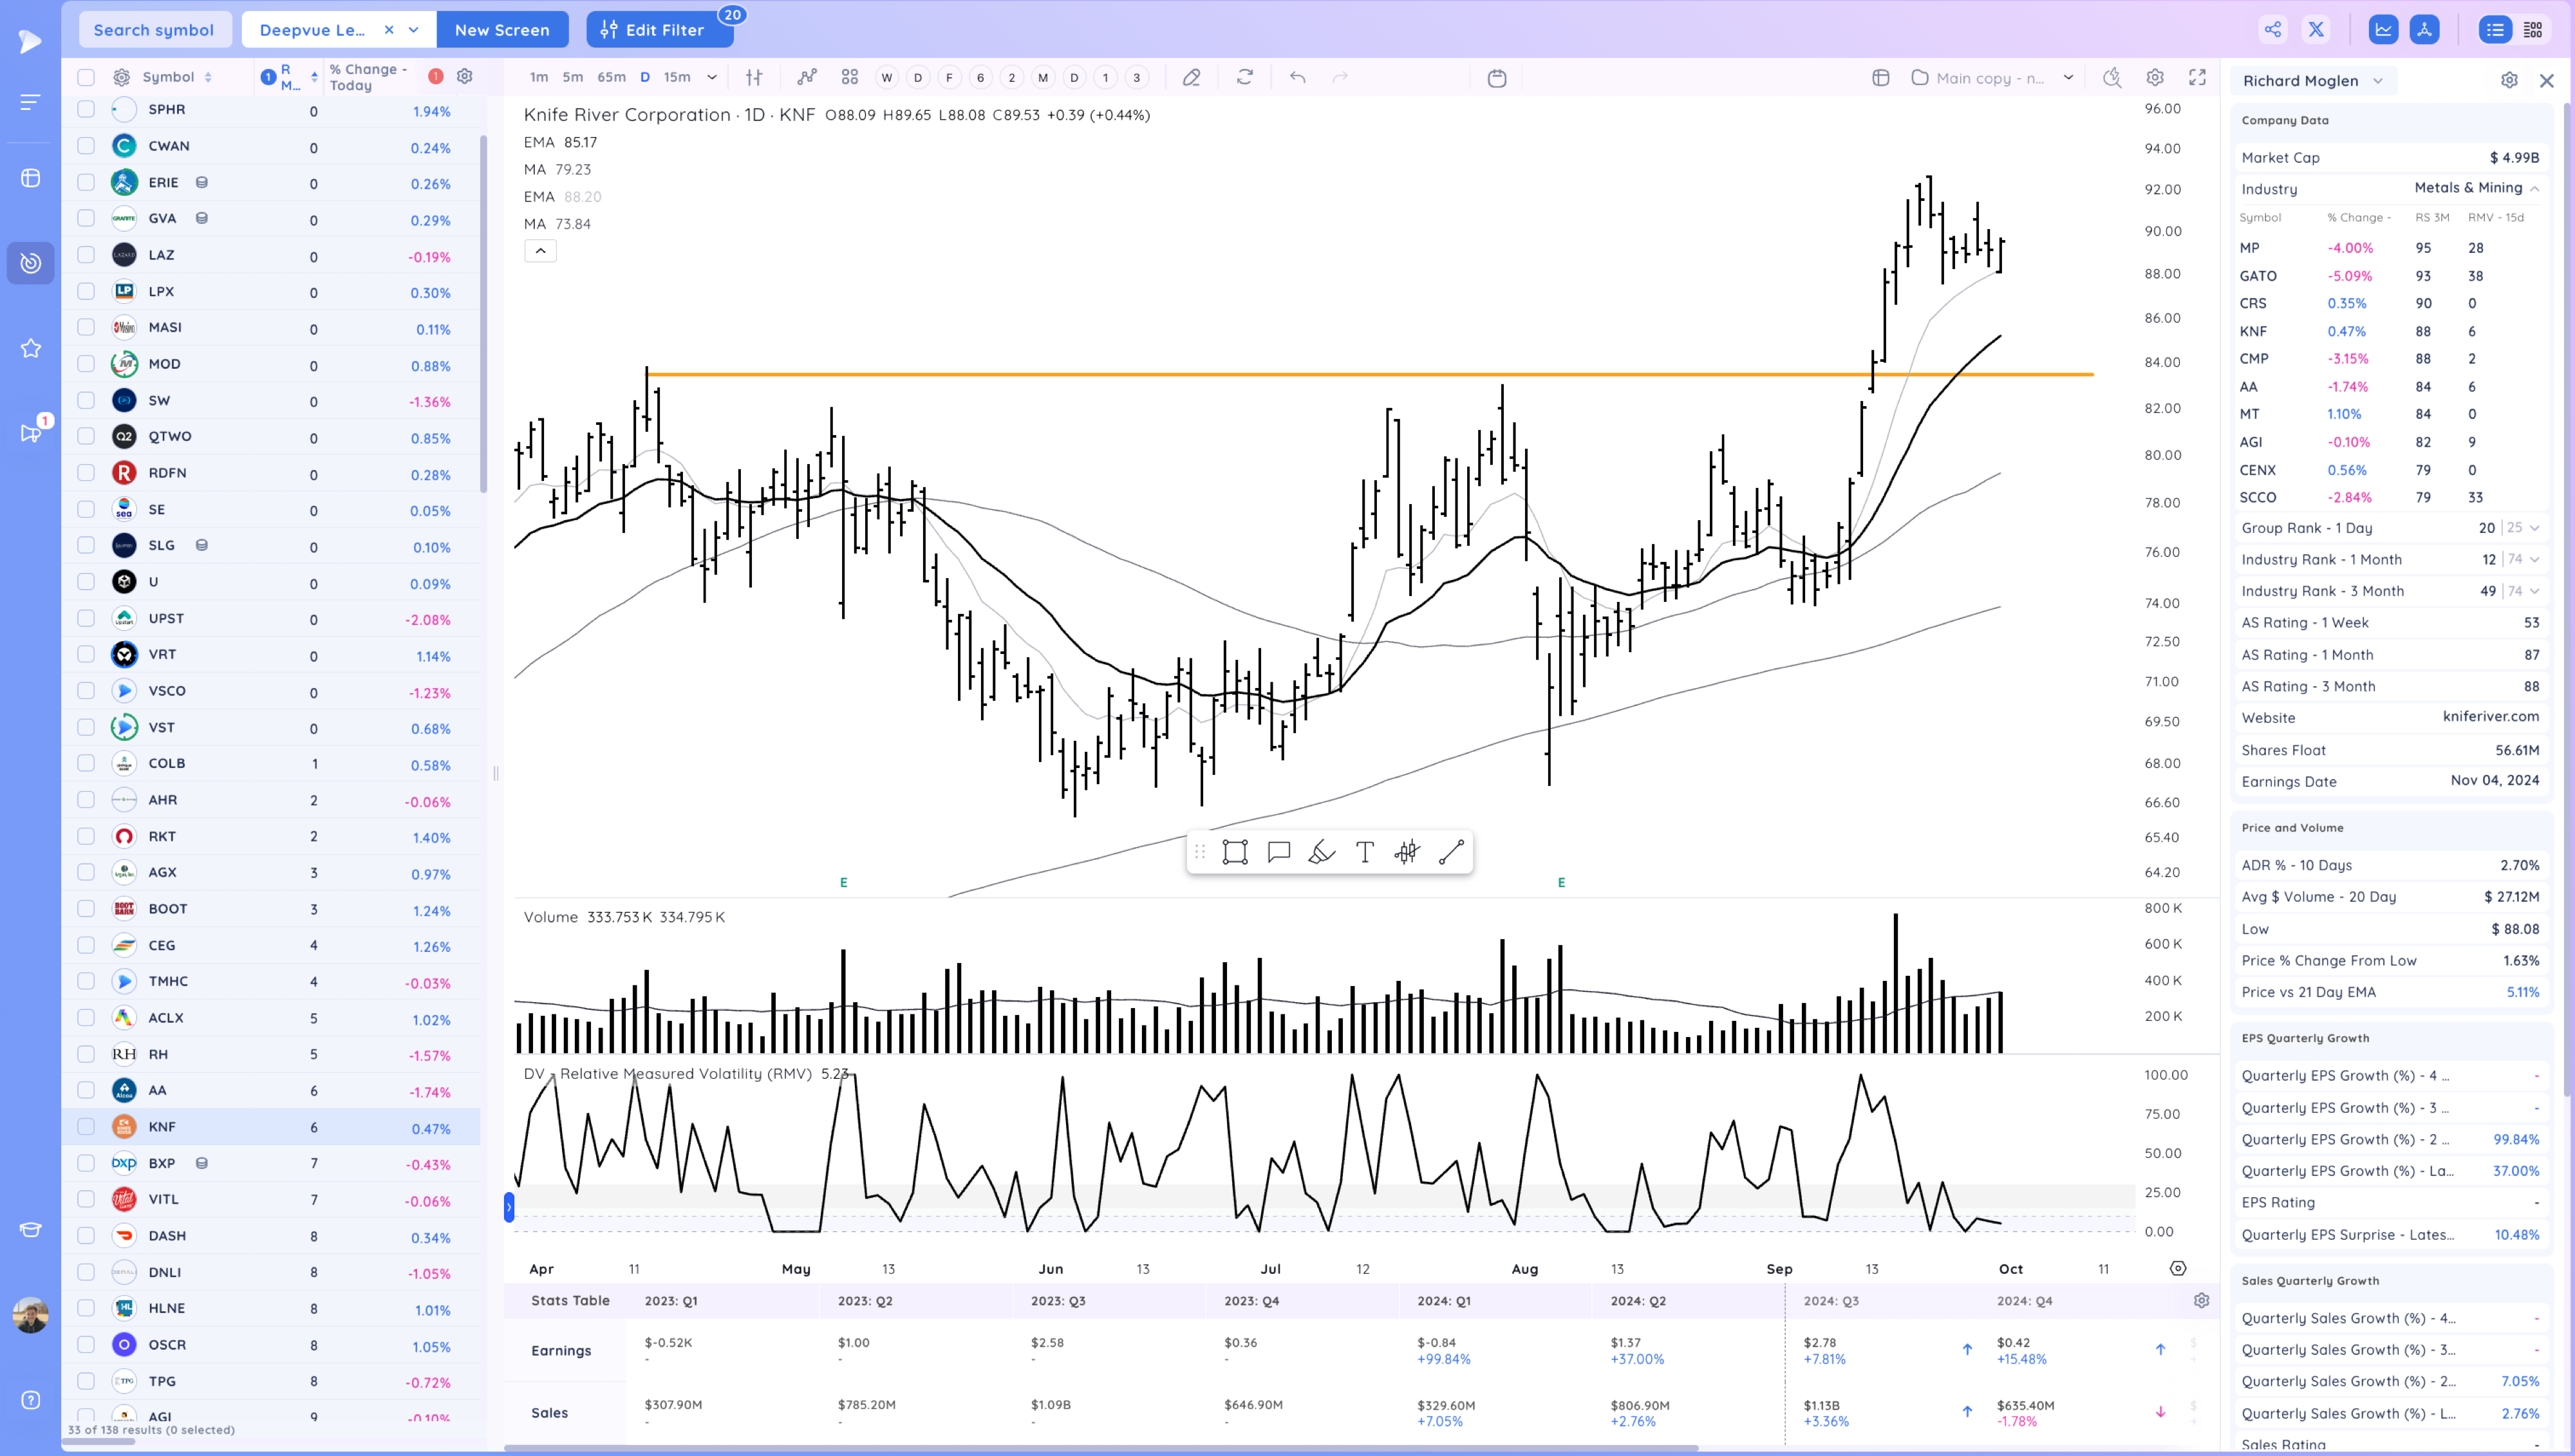Select the comment callout drawing tool
The width and height of the screenshot is (2575, 1456).
point(1279,852)
